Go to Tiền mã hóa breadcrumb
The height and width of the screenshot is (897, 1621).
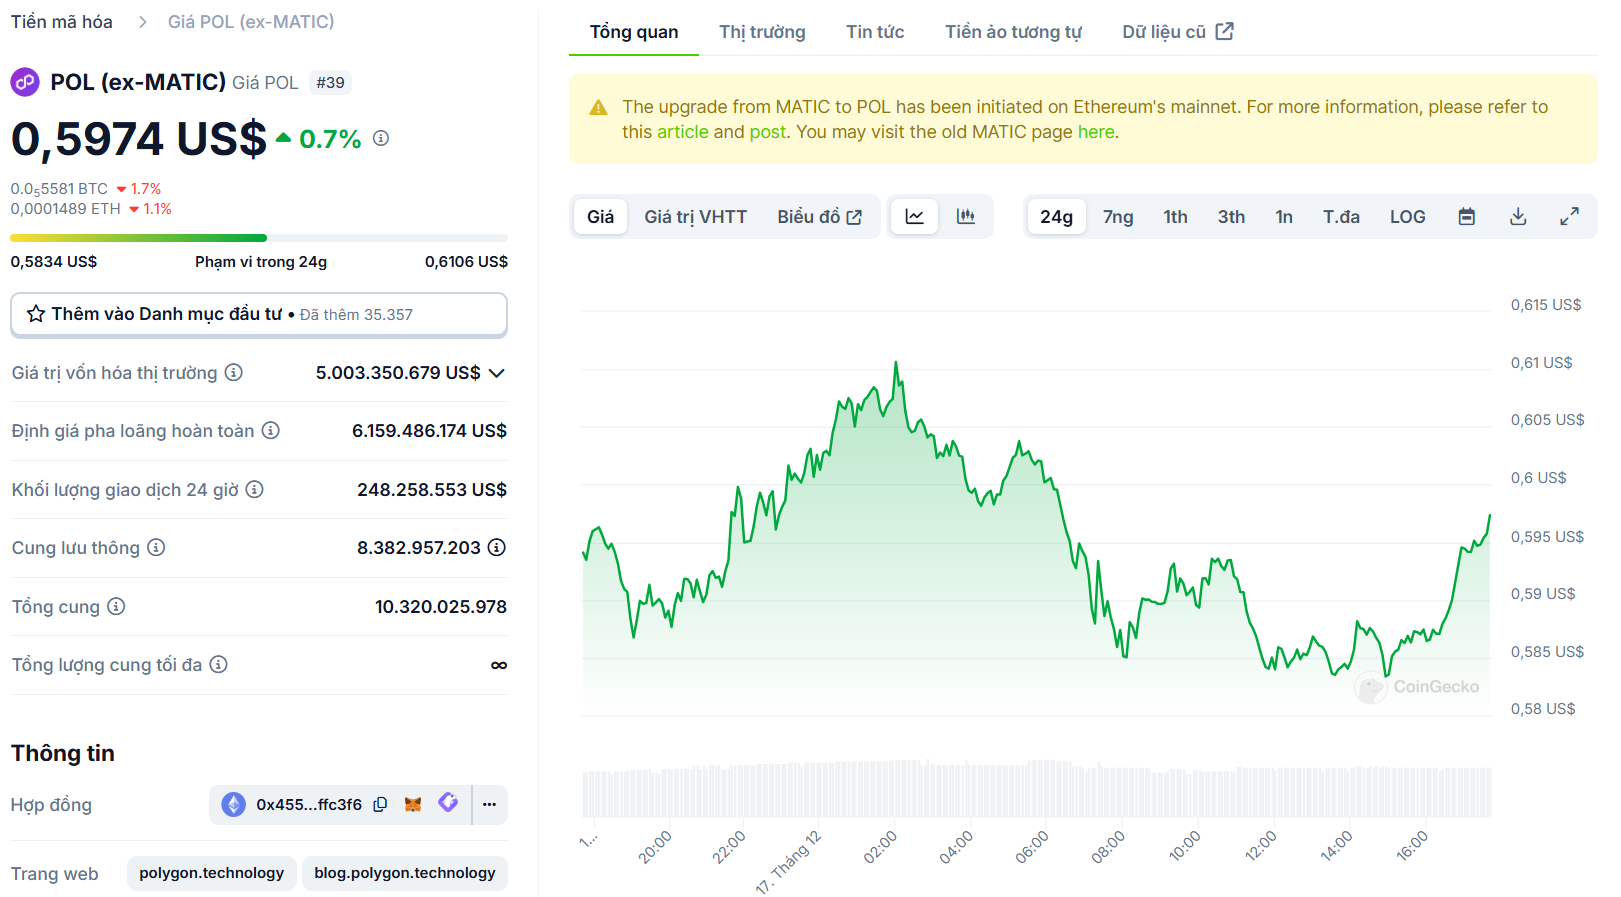[x=62, y=21]
